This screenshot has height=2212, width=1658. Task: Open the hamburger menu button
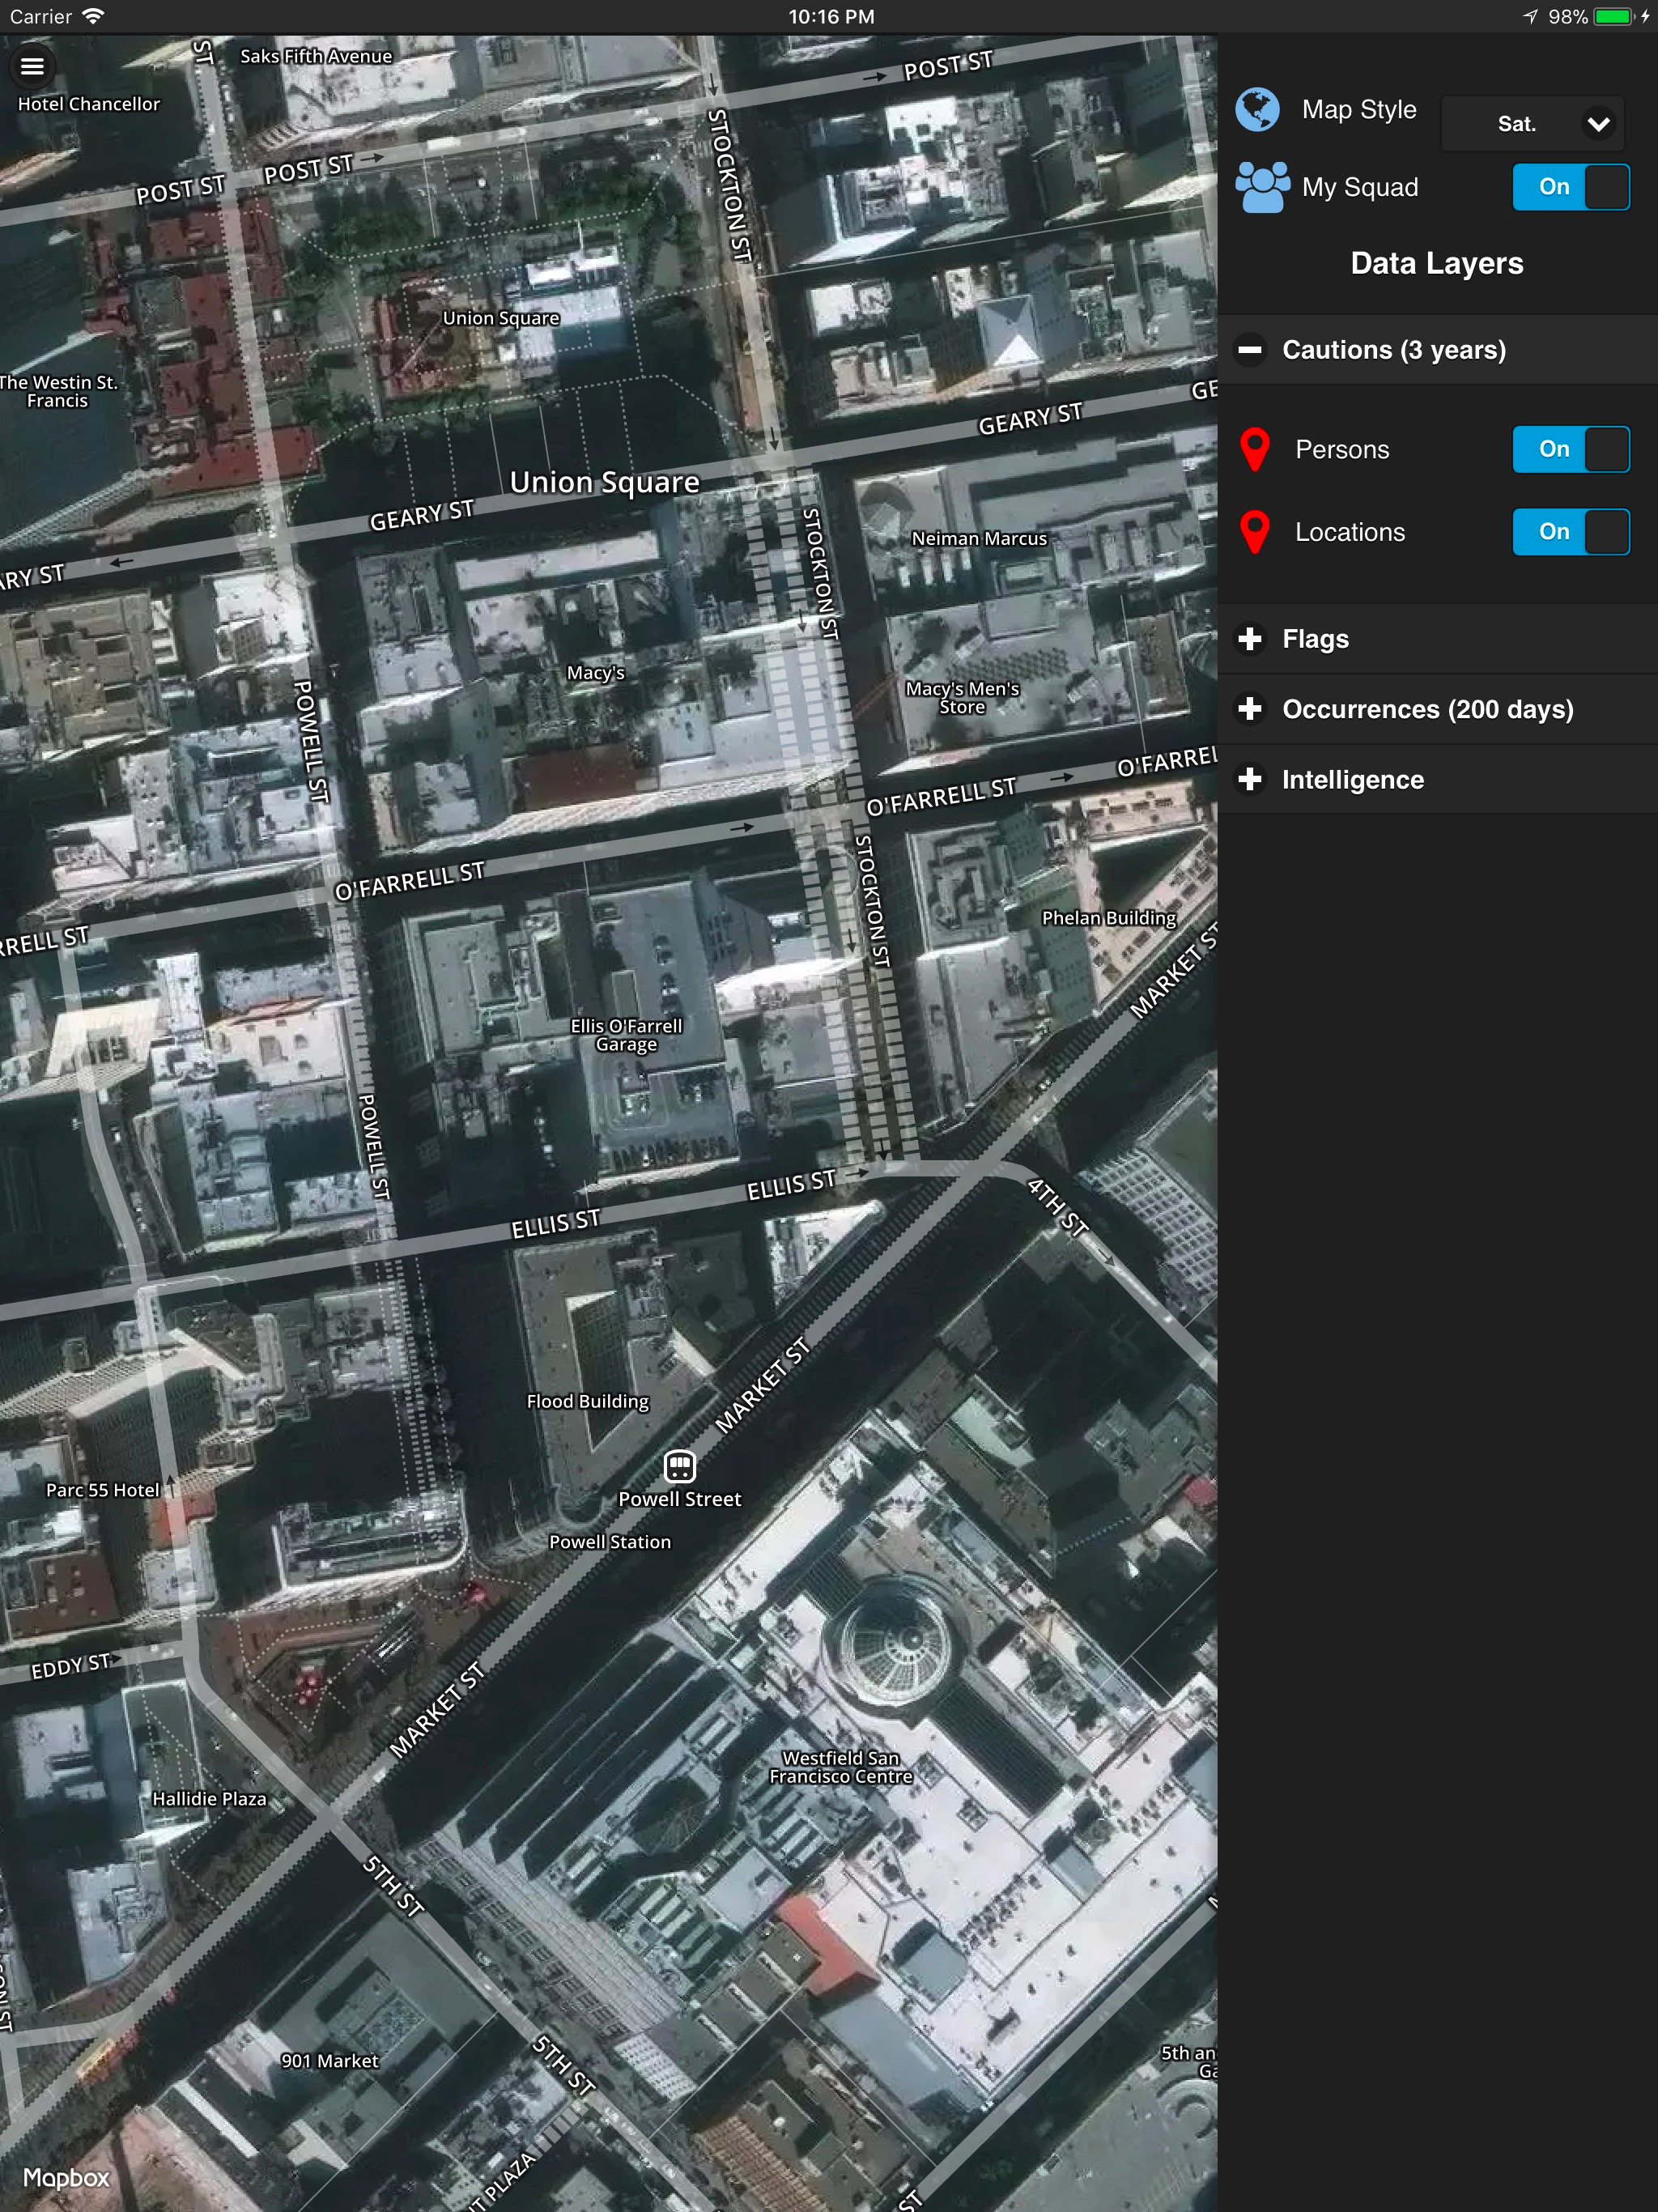pos(32,66)
